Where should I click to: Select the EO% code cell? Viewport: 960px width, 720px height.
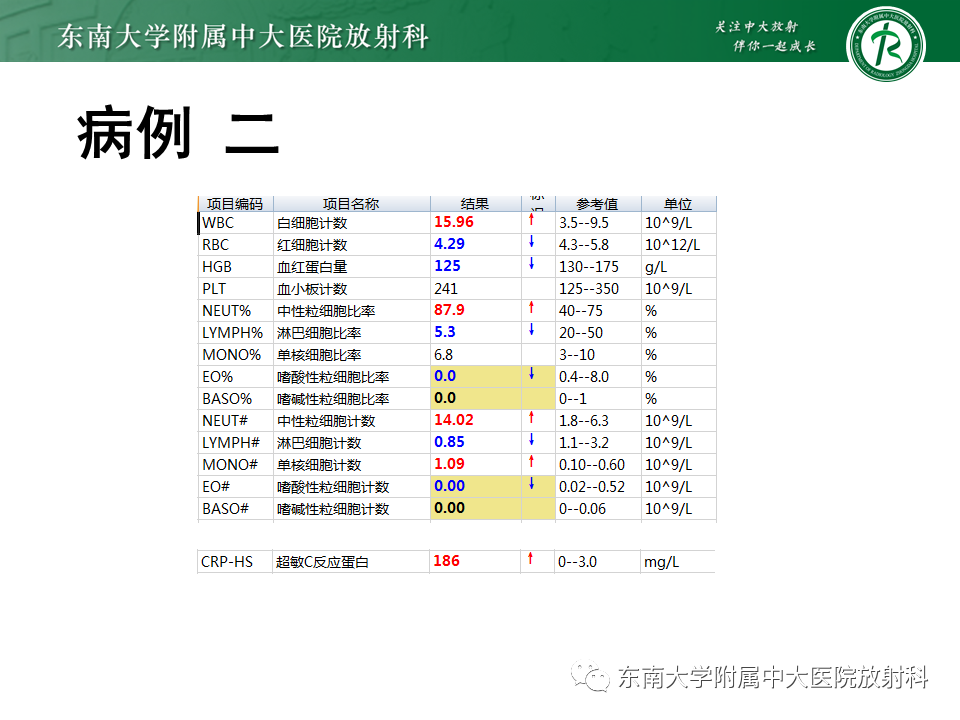236,377
